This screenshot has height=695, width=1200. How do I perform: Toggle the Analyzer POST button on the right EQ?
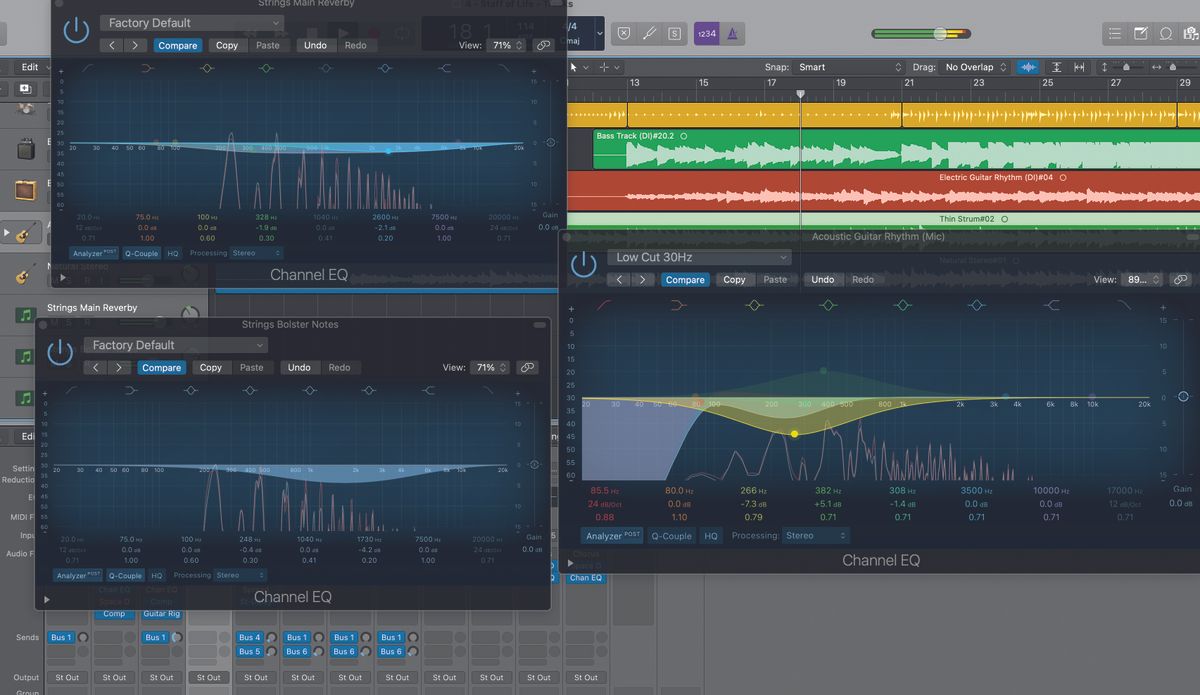[611, 535]
